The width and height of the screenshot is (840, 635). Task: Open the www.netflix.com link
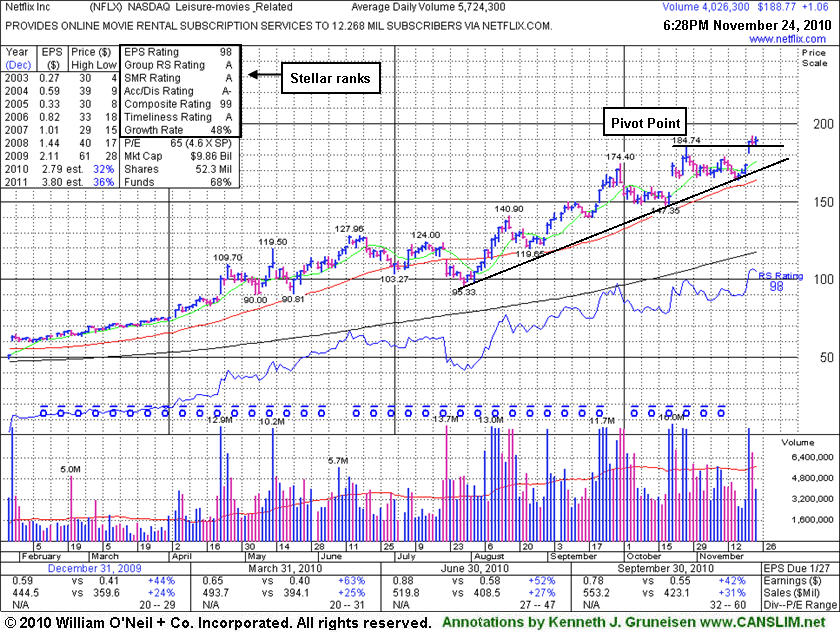[x=787, y=39]
